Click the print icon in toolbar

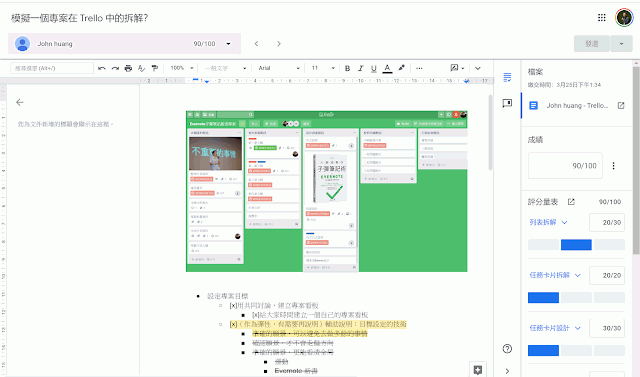(x=128, y=68)
